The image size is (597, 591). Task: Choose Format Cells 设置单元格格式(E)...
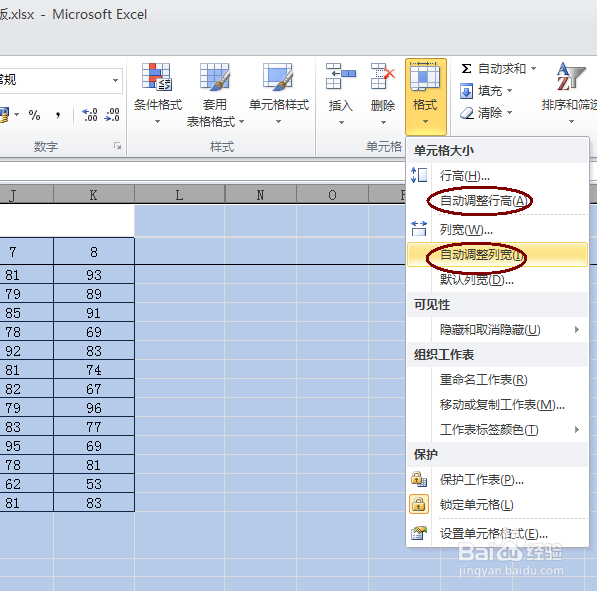[x=497, y=533]
